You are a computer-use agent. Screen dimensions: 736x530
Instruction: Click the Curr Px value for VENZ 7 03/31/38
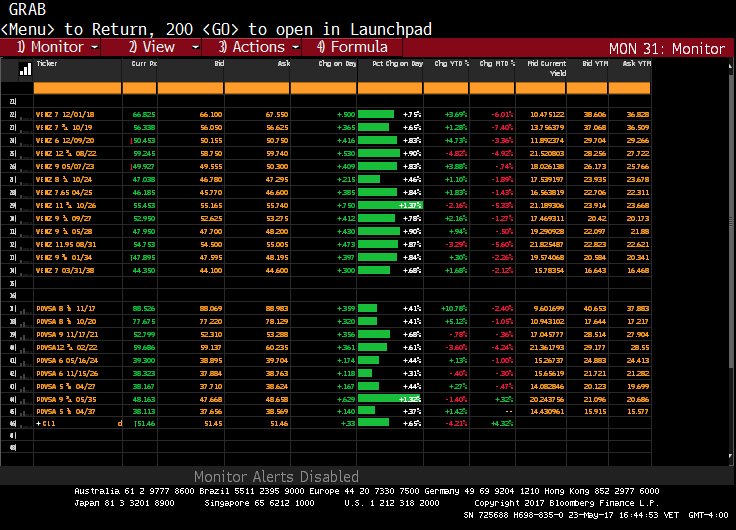[x=141, y=269]
